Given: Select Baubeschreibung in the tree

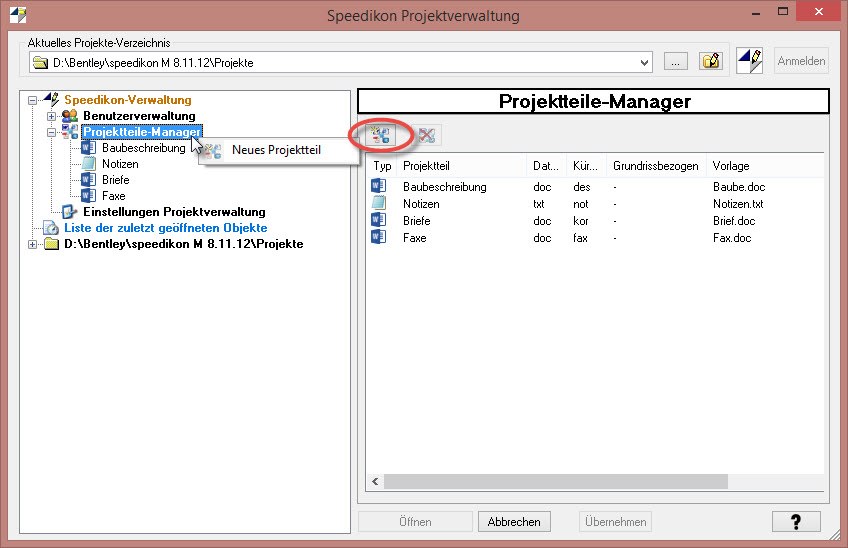Looking at the screenshot, I should (144, 148).
